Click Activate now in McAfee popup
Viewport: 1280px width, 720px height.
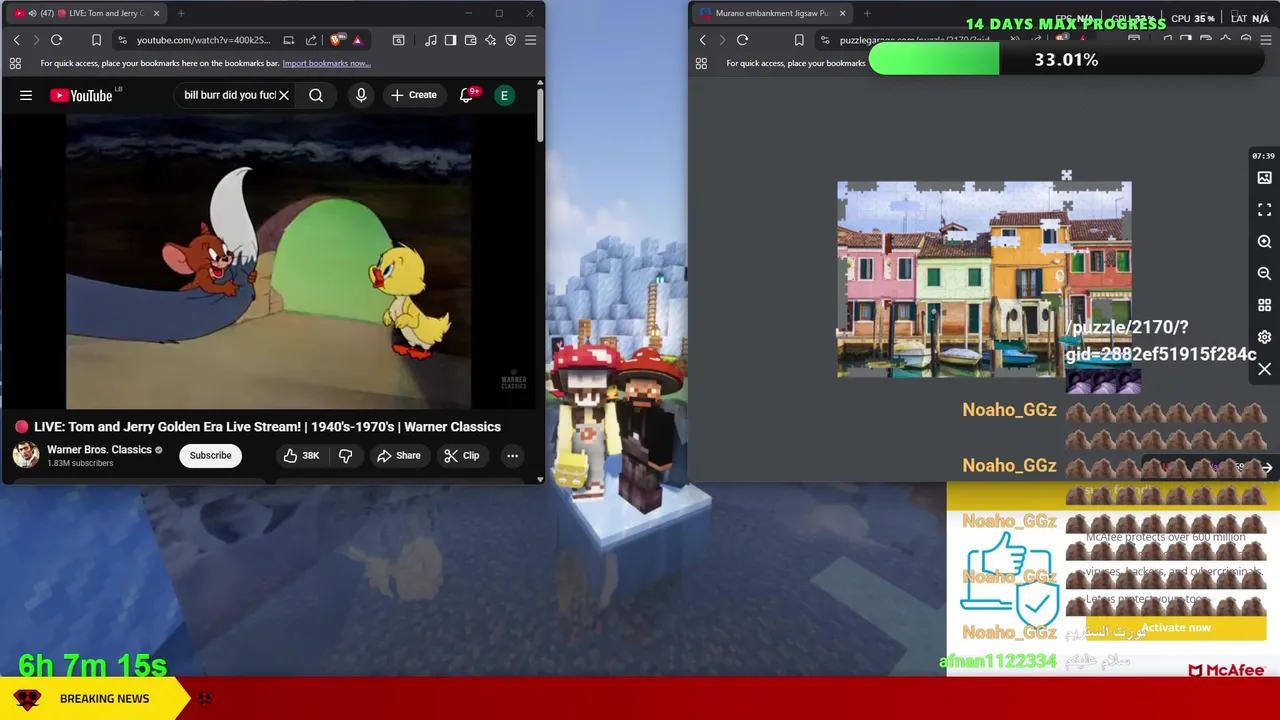coord(1176,628)
